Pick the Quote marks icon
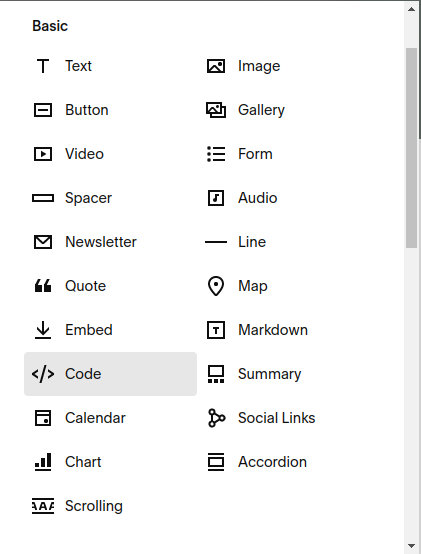 pos(43,286)
